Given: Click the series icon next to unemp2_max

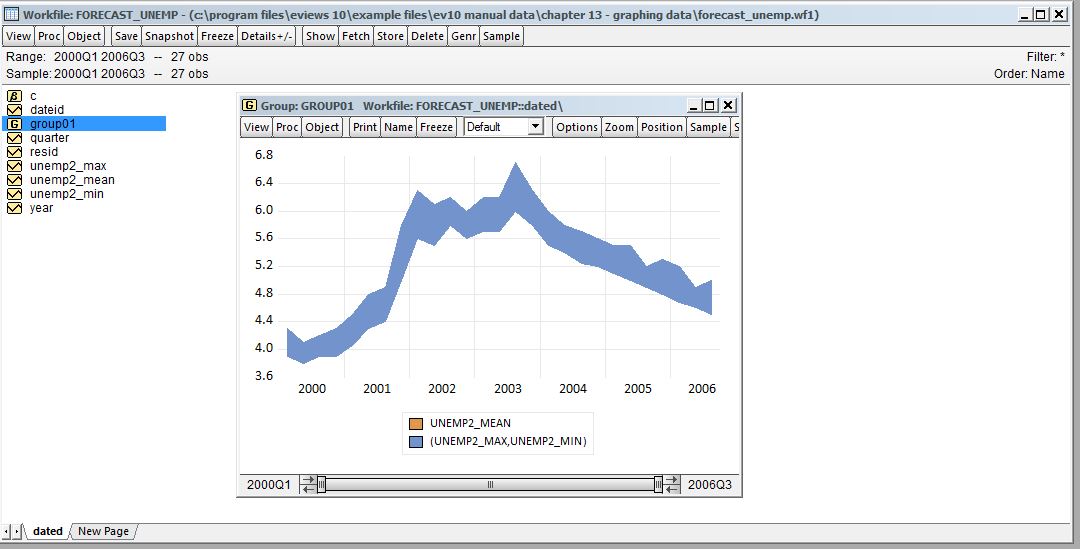Looking at the screenshot, I should [14, 166].
